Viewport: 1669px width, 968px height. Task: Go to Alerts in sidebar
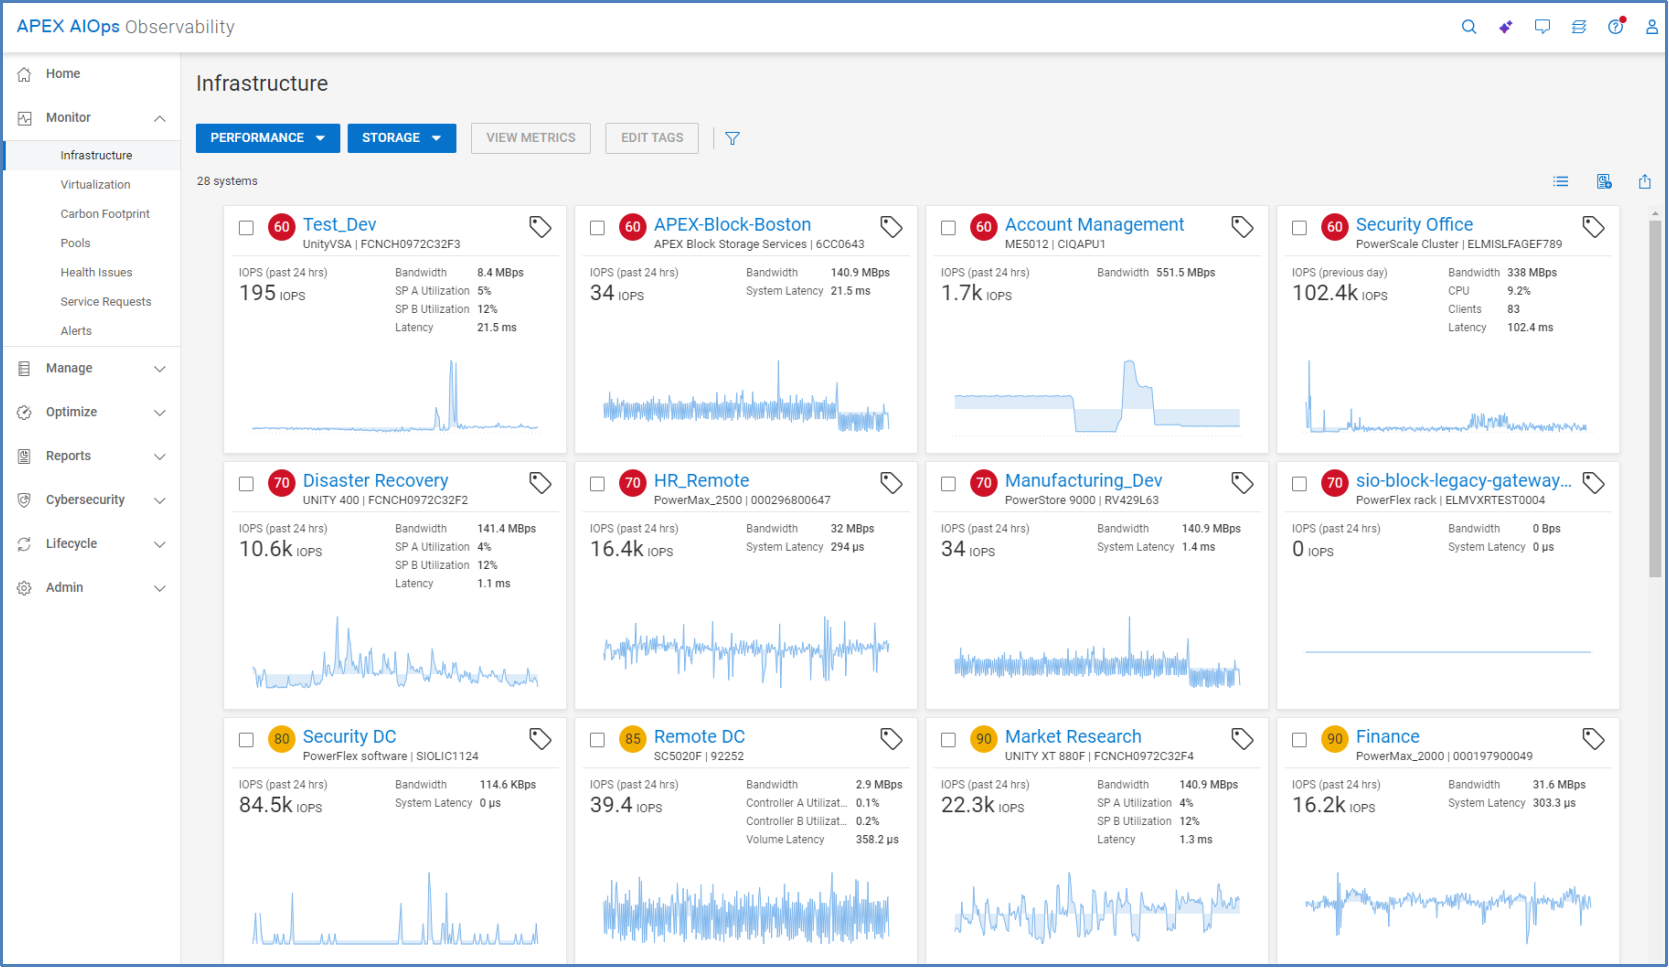(x=76, y=331)
